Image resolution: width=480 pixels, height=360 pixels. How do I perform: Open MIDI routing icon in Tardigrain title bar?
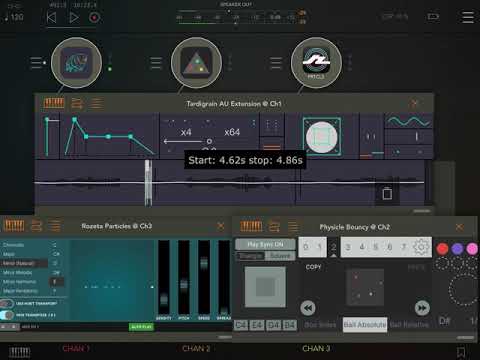coord(77,103)
